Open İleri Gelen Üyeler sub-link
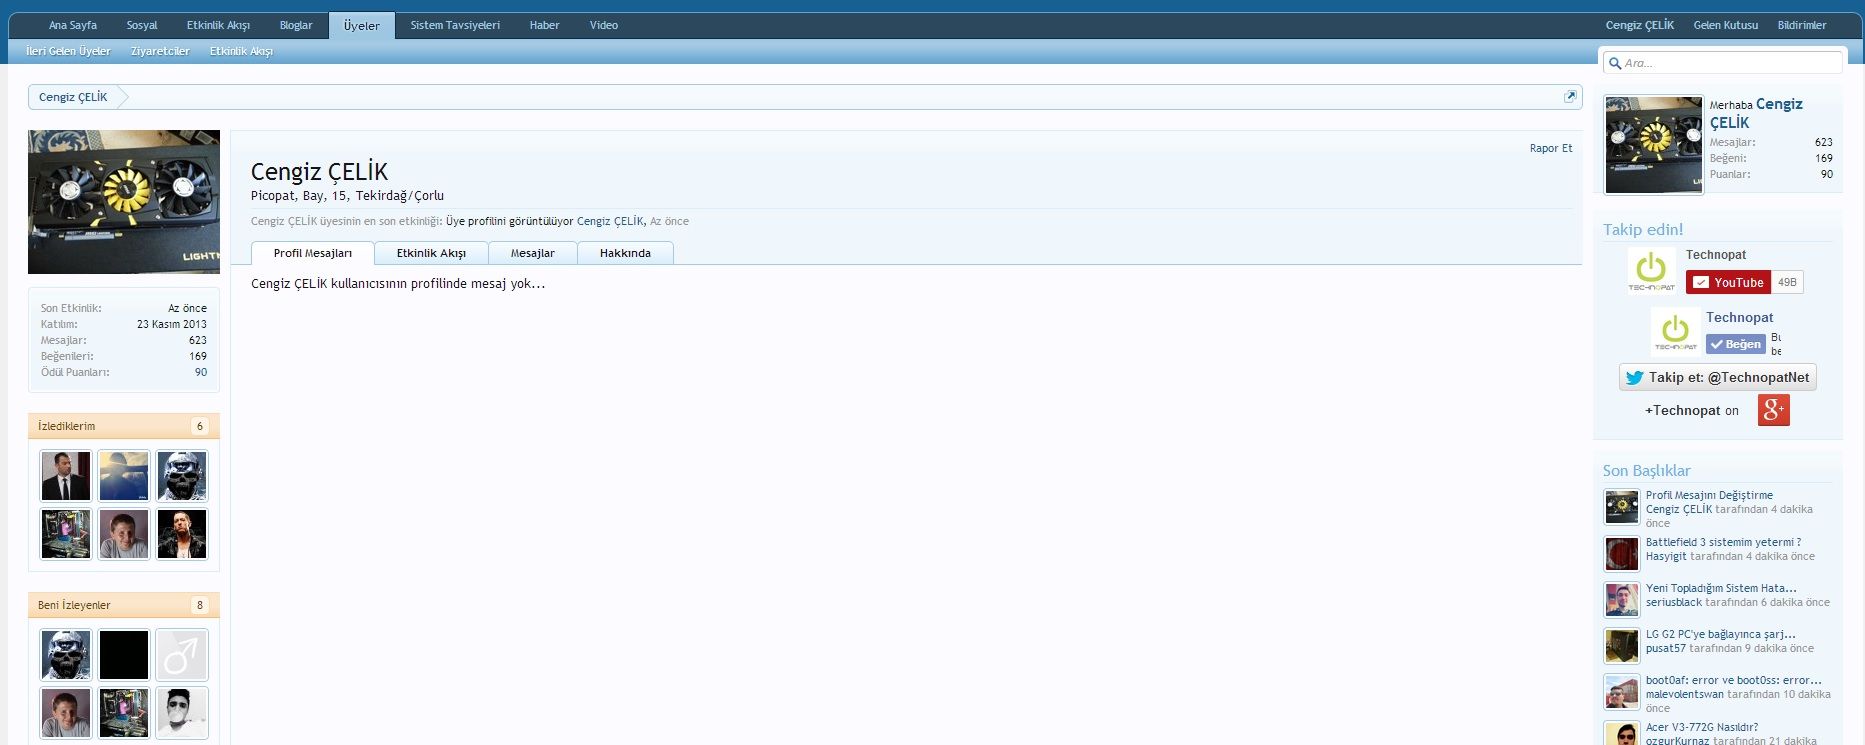This screenshot has width=1865, height=745. click(x=68, y=51)
